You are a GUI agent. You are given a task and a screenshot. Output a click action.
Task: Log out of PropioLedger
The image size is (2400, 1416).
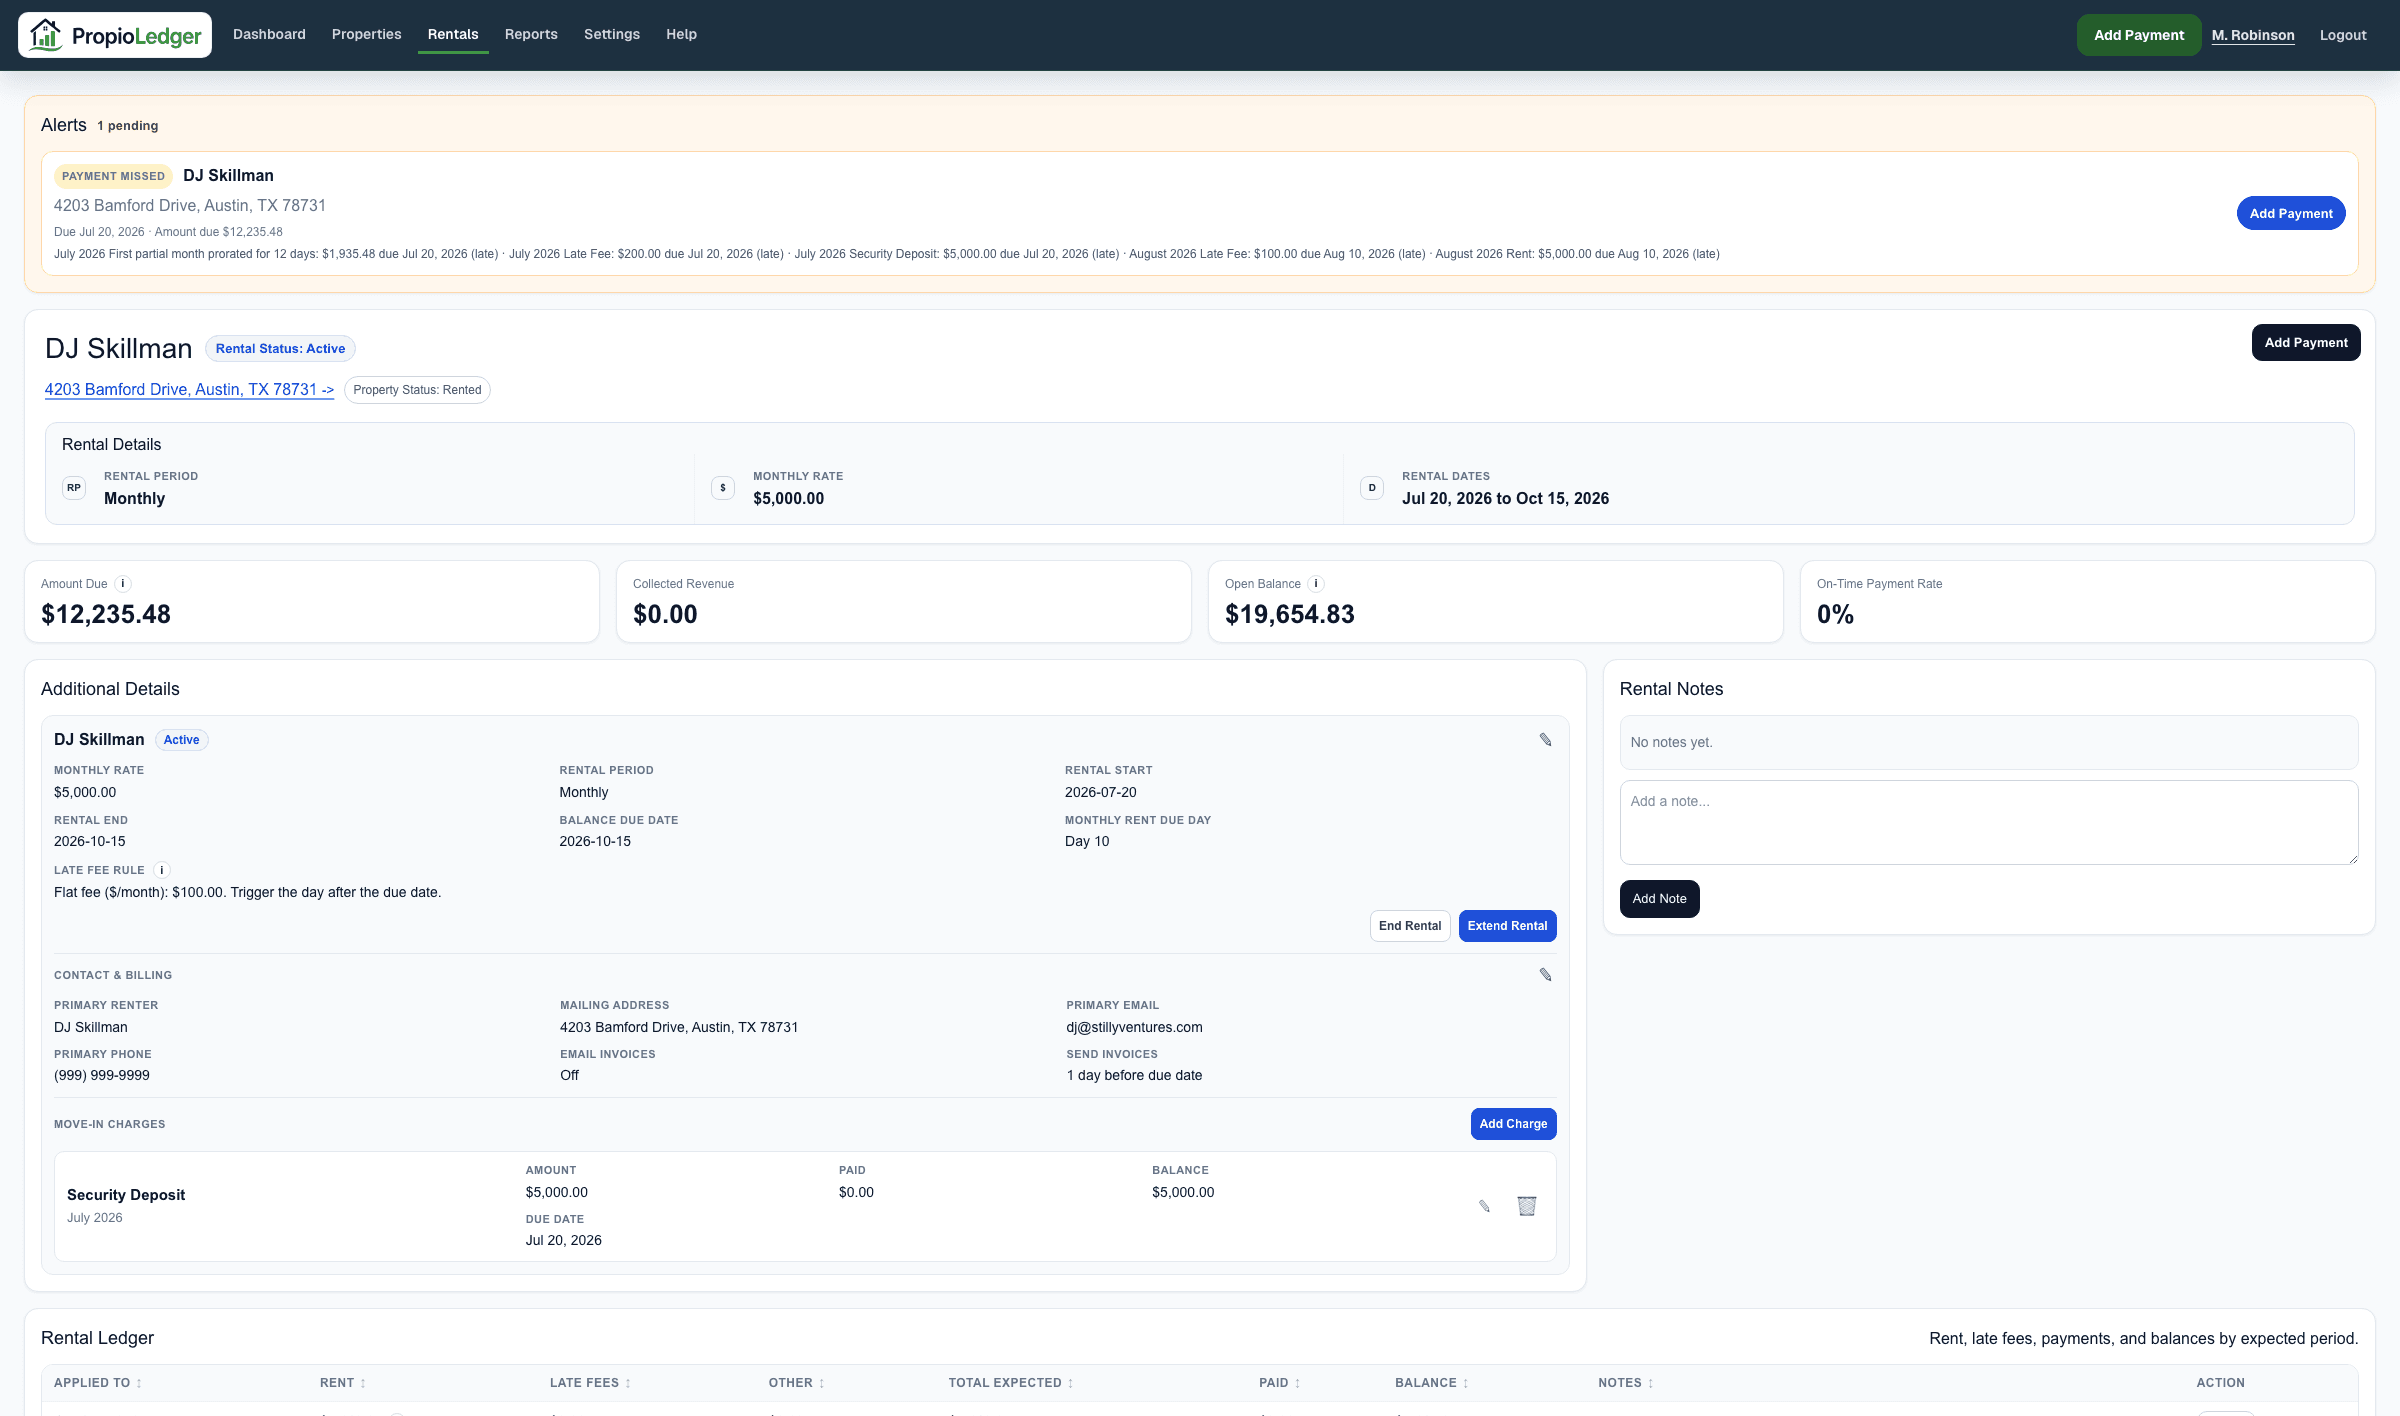click(2343, 35)
